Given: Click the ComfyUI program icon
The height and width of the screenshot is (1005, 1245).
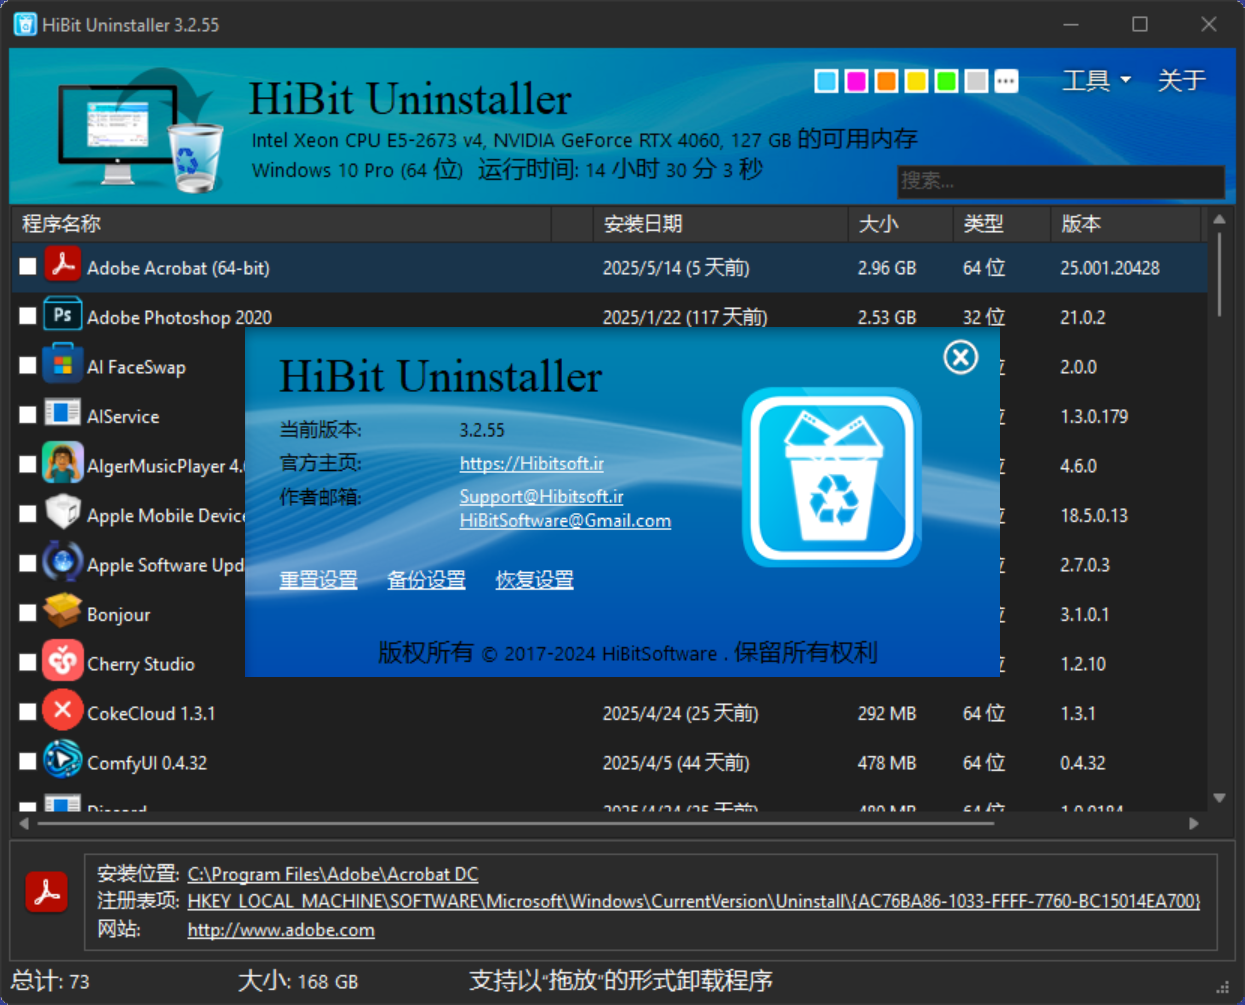Looking at the screenshot, I should (63, 761).
